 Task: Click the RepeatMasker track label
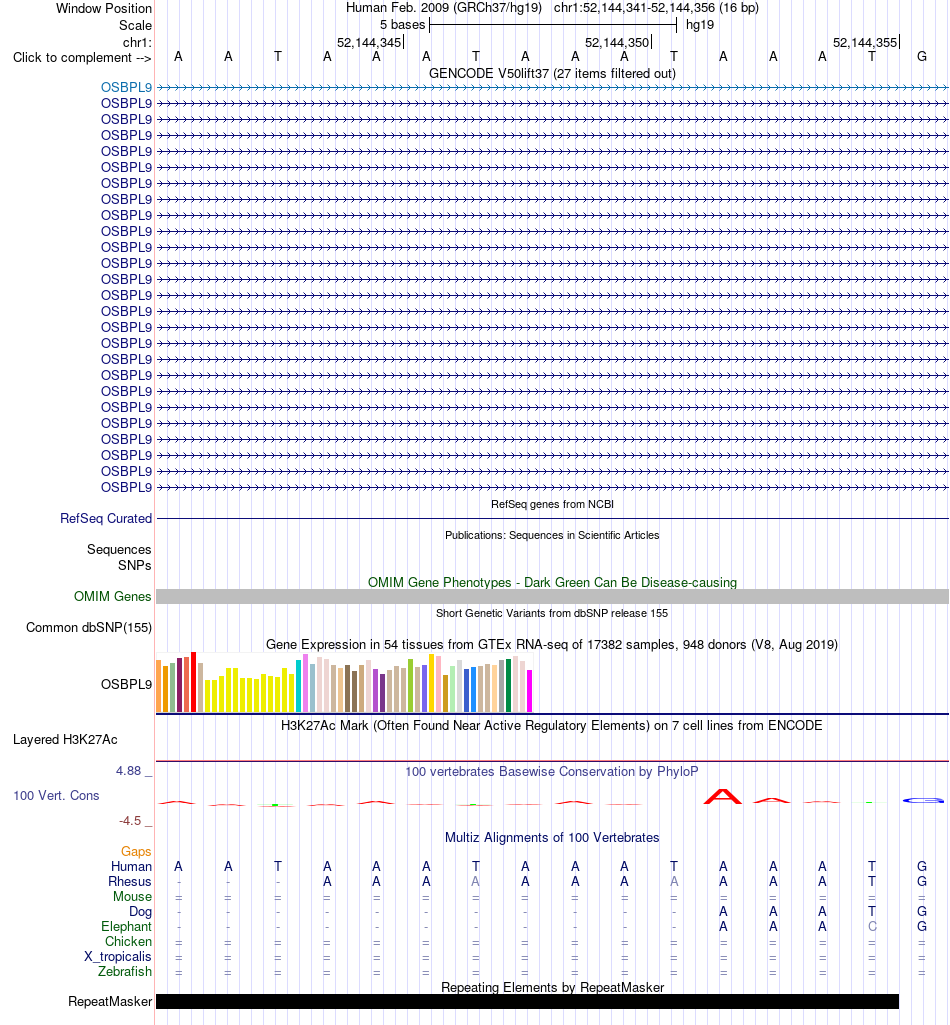pyautogui.click(x=110, y=1001)
